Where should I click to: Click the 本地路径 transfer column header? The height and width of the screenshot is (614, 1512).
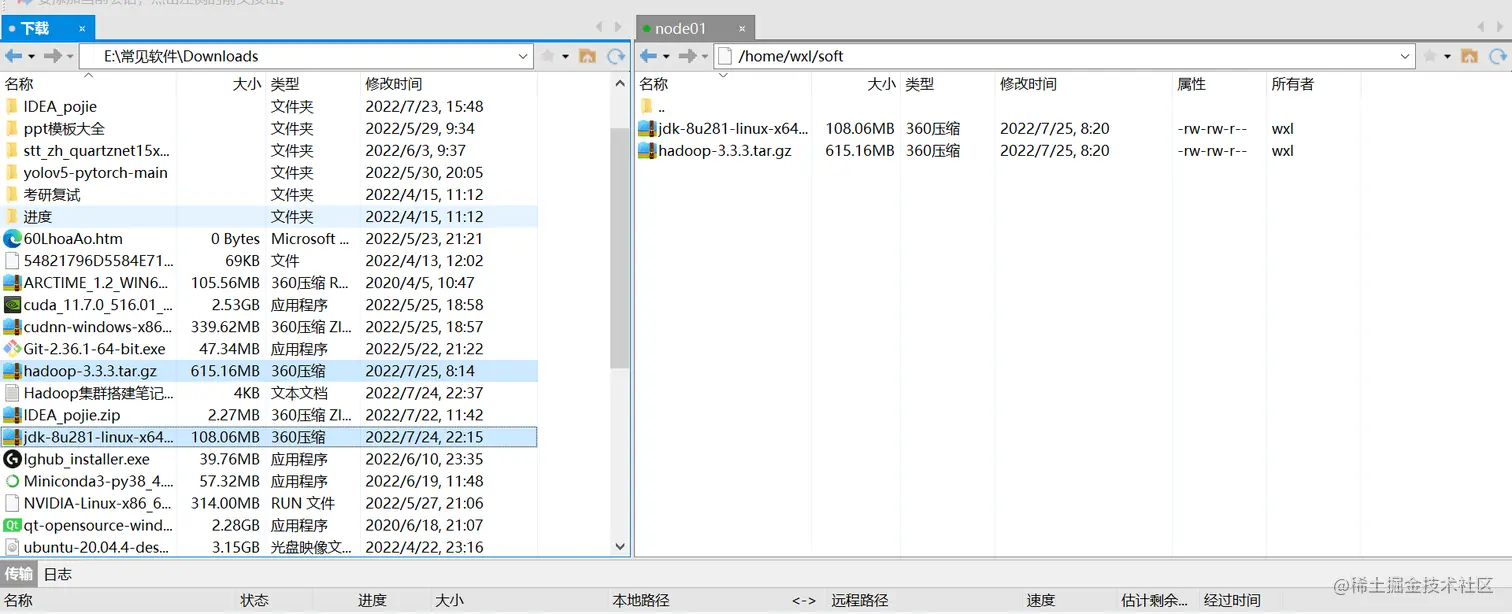click(640, 600)
